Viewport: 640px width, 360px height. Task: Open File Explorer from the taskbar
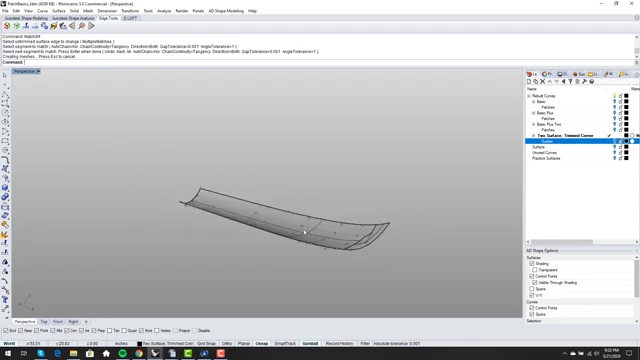coord(73,353)
